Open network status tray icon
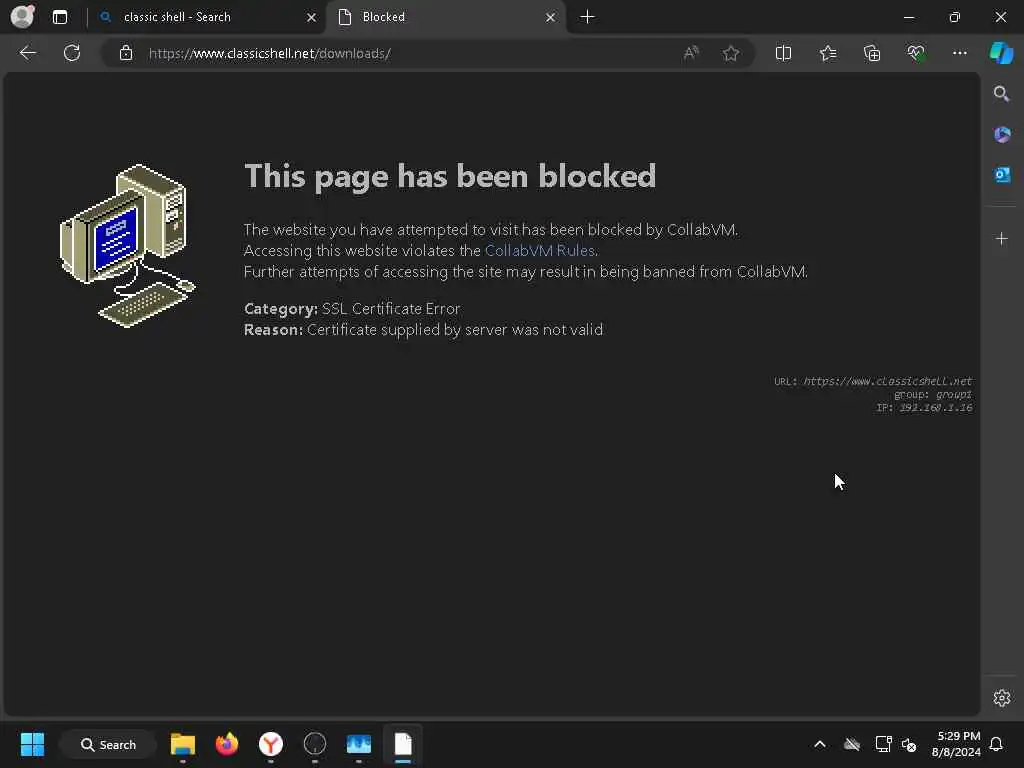This screenshot has width=1024, height=768. (x=883, y=744)
